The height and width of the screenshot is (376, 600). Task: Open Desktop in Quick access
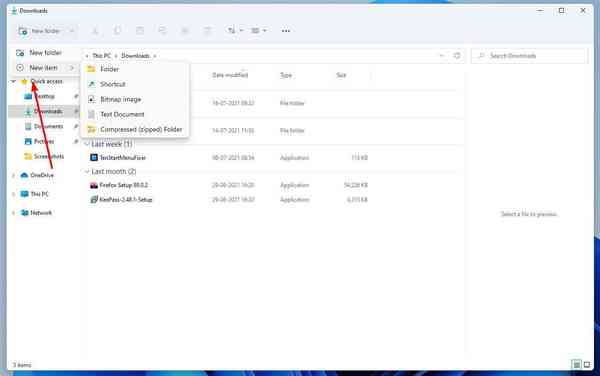pyautogui.click(x=44, y=96)
